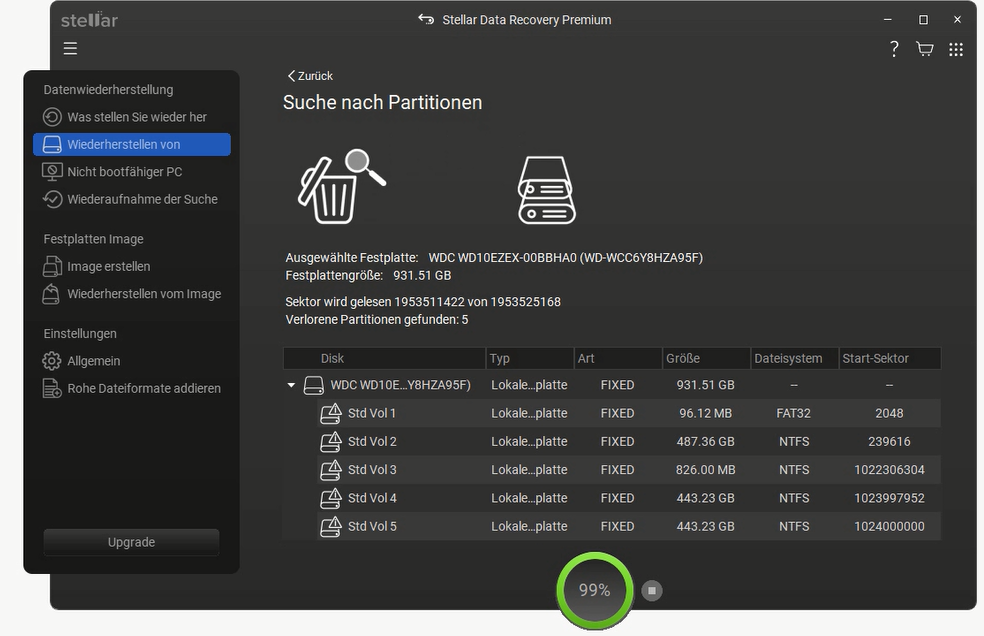Close the Stellar Data Recovery window
This screenshot has height=636, width=984.
pyautogui.click(x=957, y=19)
